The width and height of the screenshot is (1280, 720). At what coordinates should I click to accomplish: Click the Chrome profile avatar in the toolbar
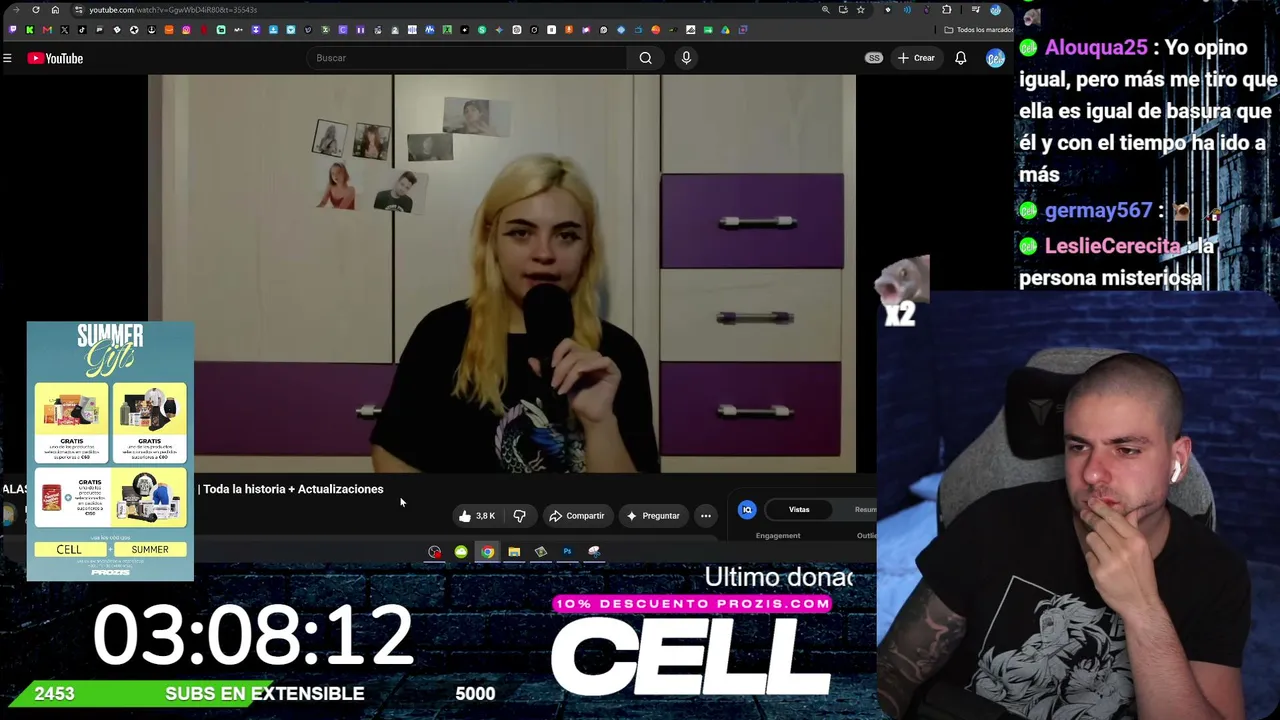click(995, 10)
